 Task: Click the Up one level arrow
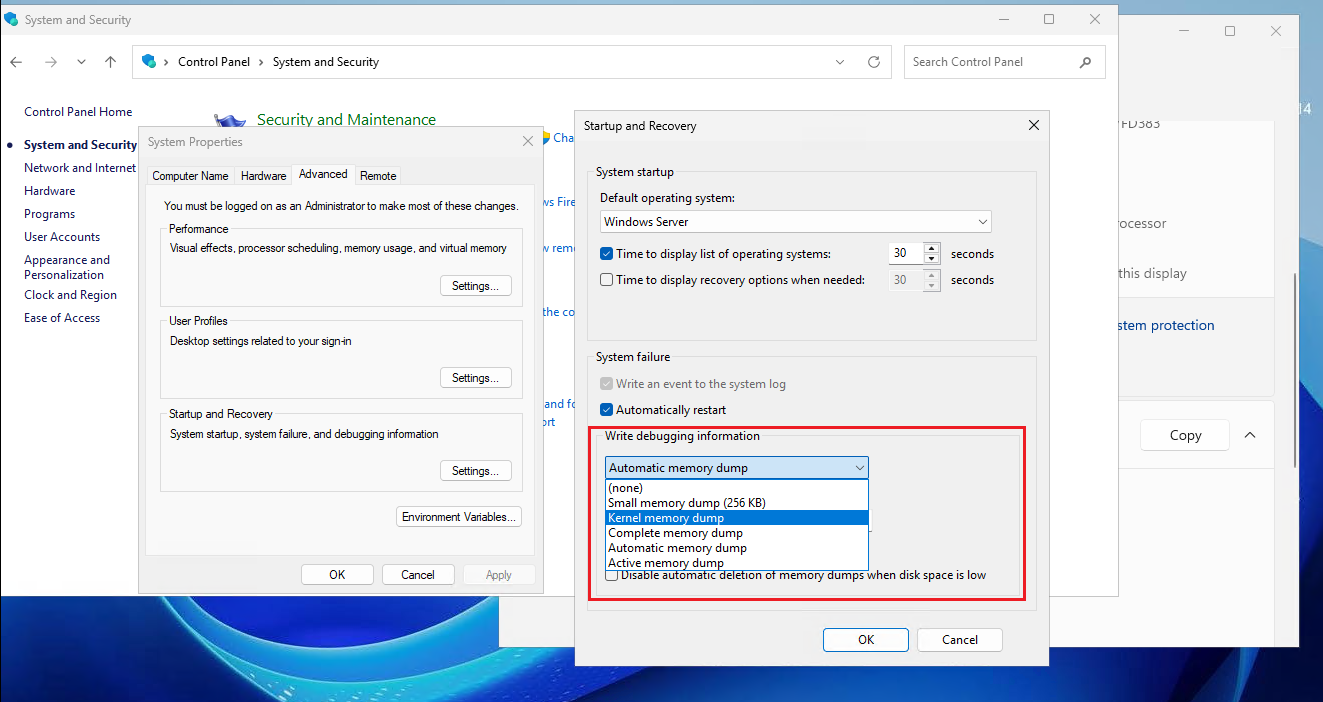click(x=110, y=62)
